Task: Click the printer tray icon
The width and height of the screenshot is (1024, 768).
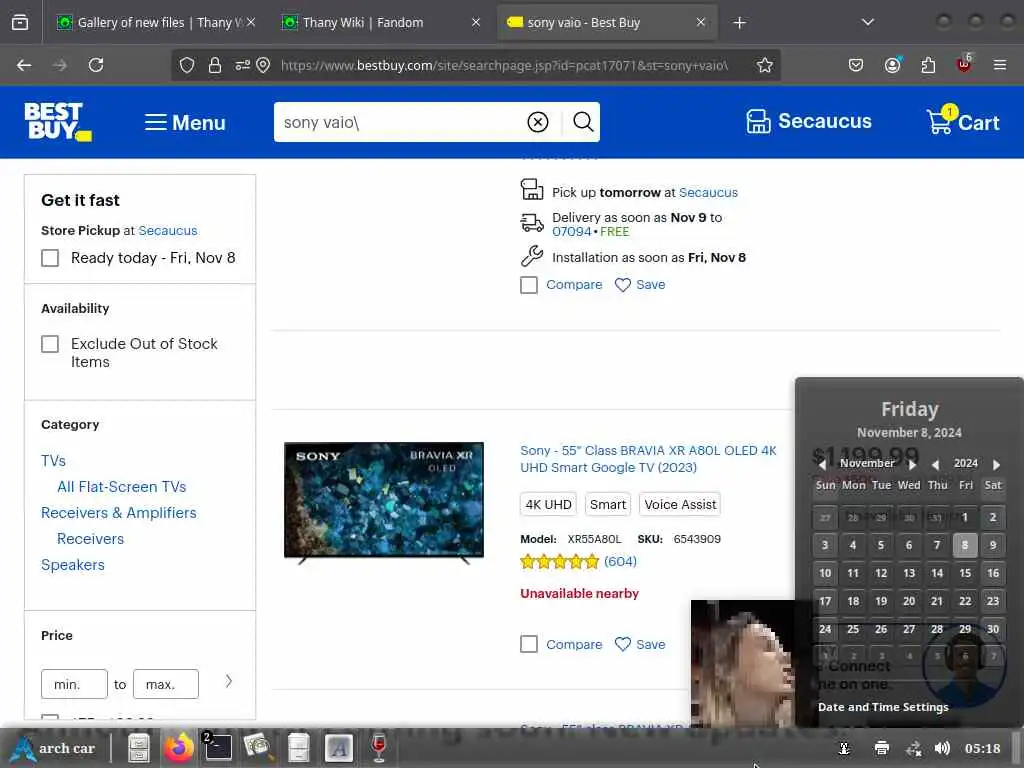Action: coord(882,748)
